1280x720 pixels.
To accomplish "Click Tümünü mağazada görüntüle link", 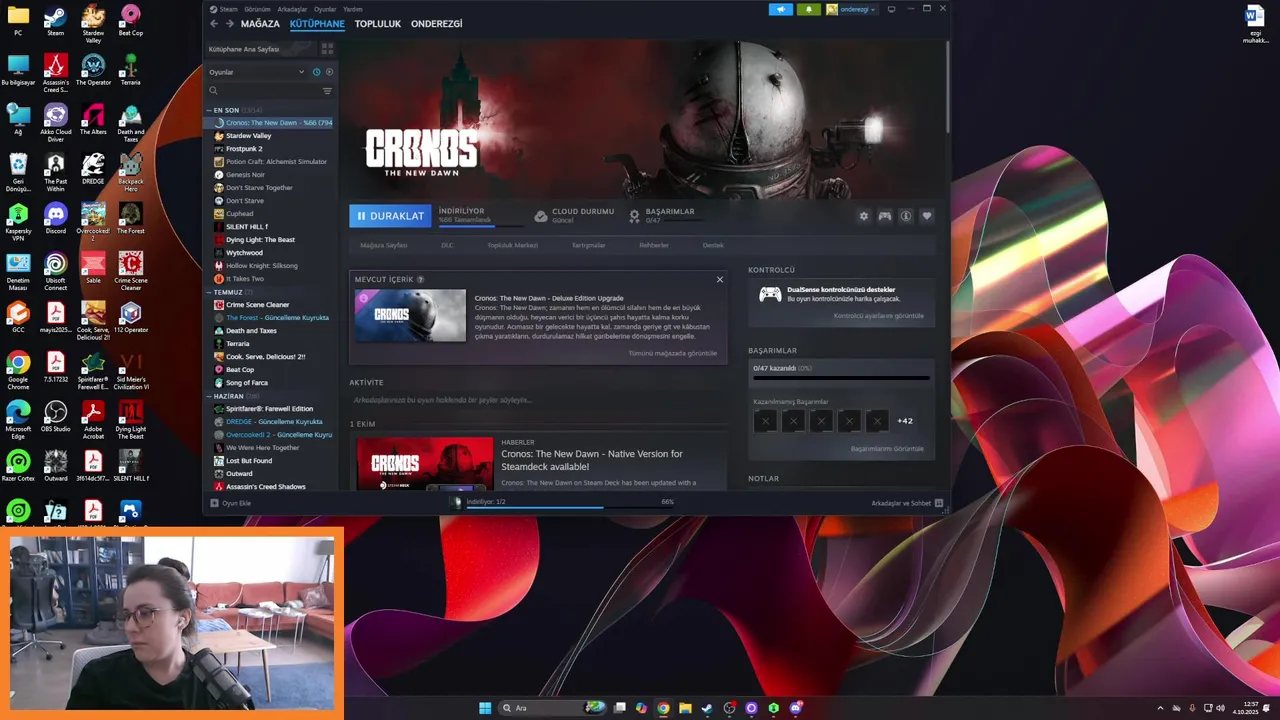I will (672, 353).
